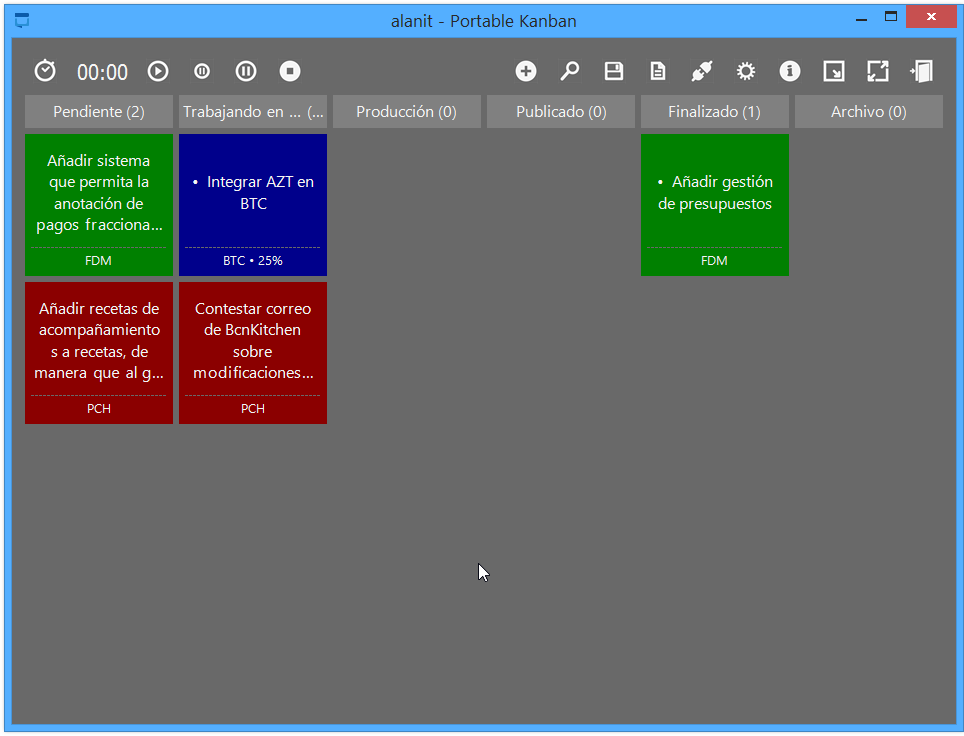Click the plug connection icon
Image resolution: width=964 pixels, height=736 pixels.
[x=701, y=71]
